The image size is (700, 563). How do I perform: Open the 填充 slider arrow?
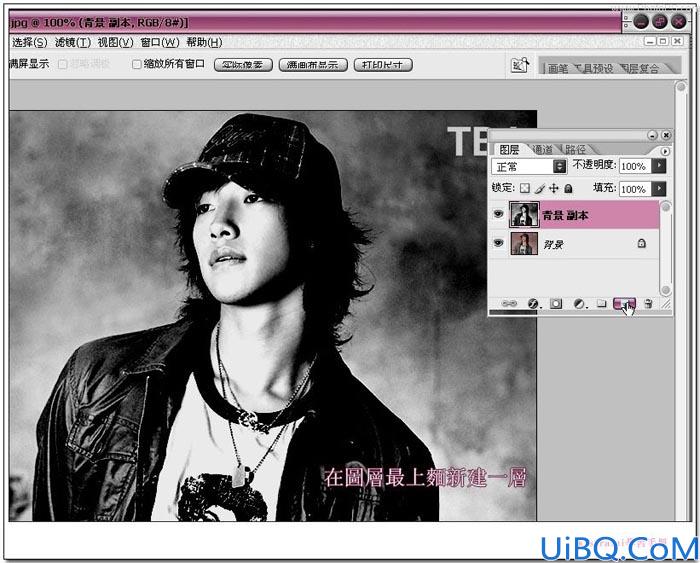659,188
